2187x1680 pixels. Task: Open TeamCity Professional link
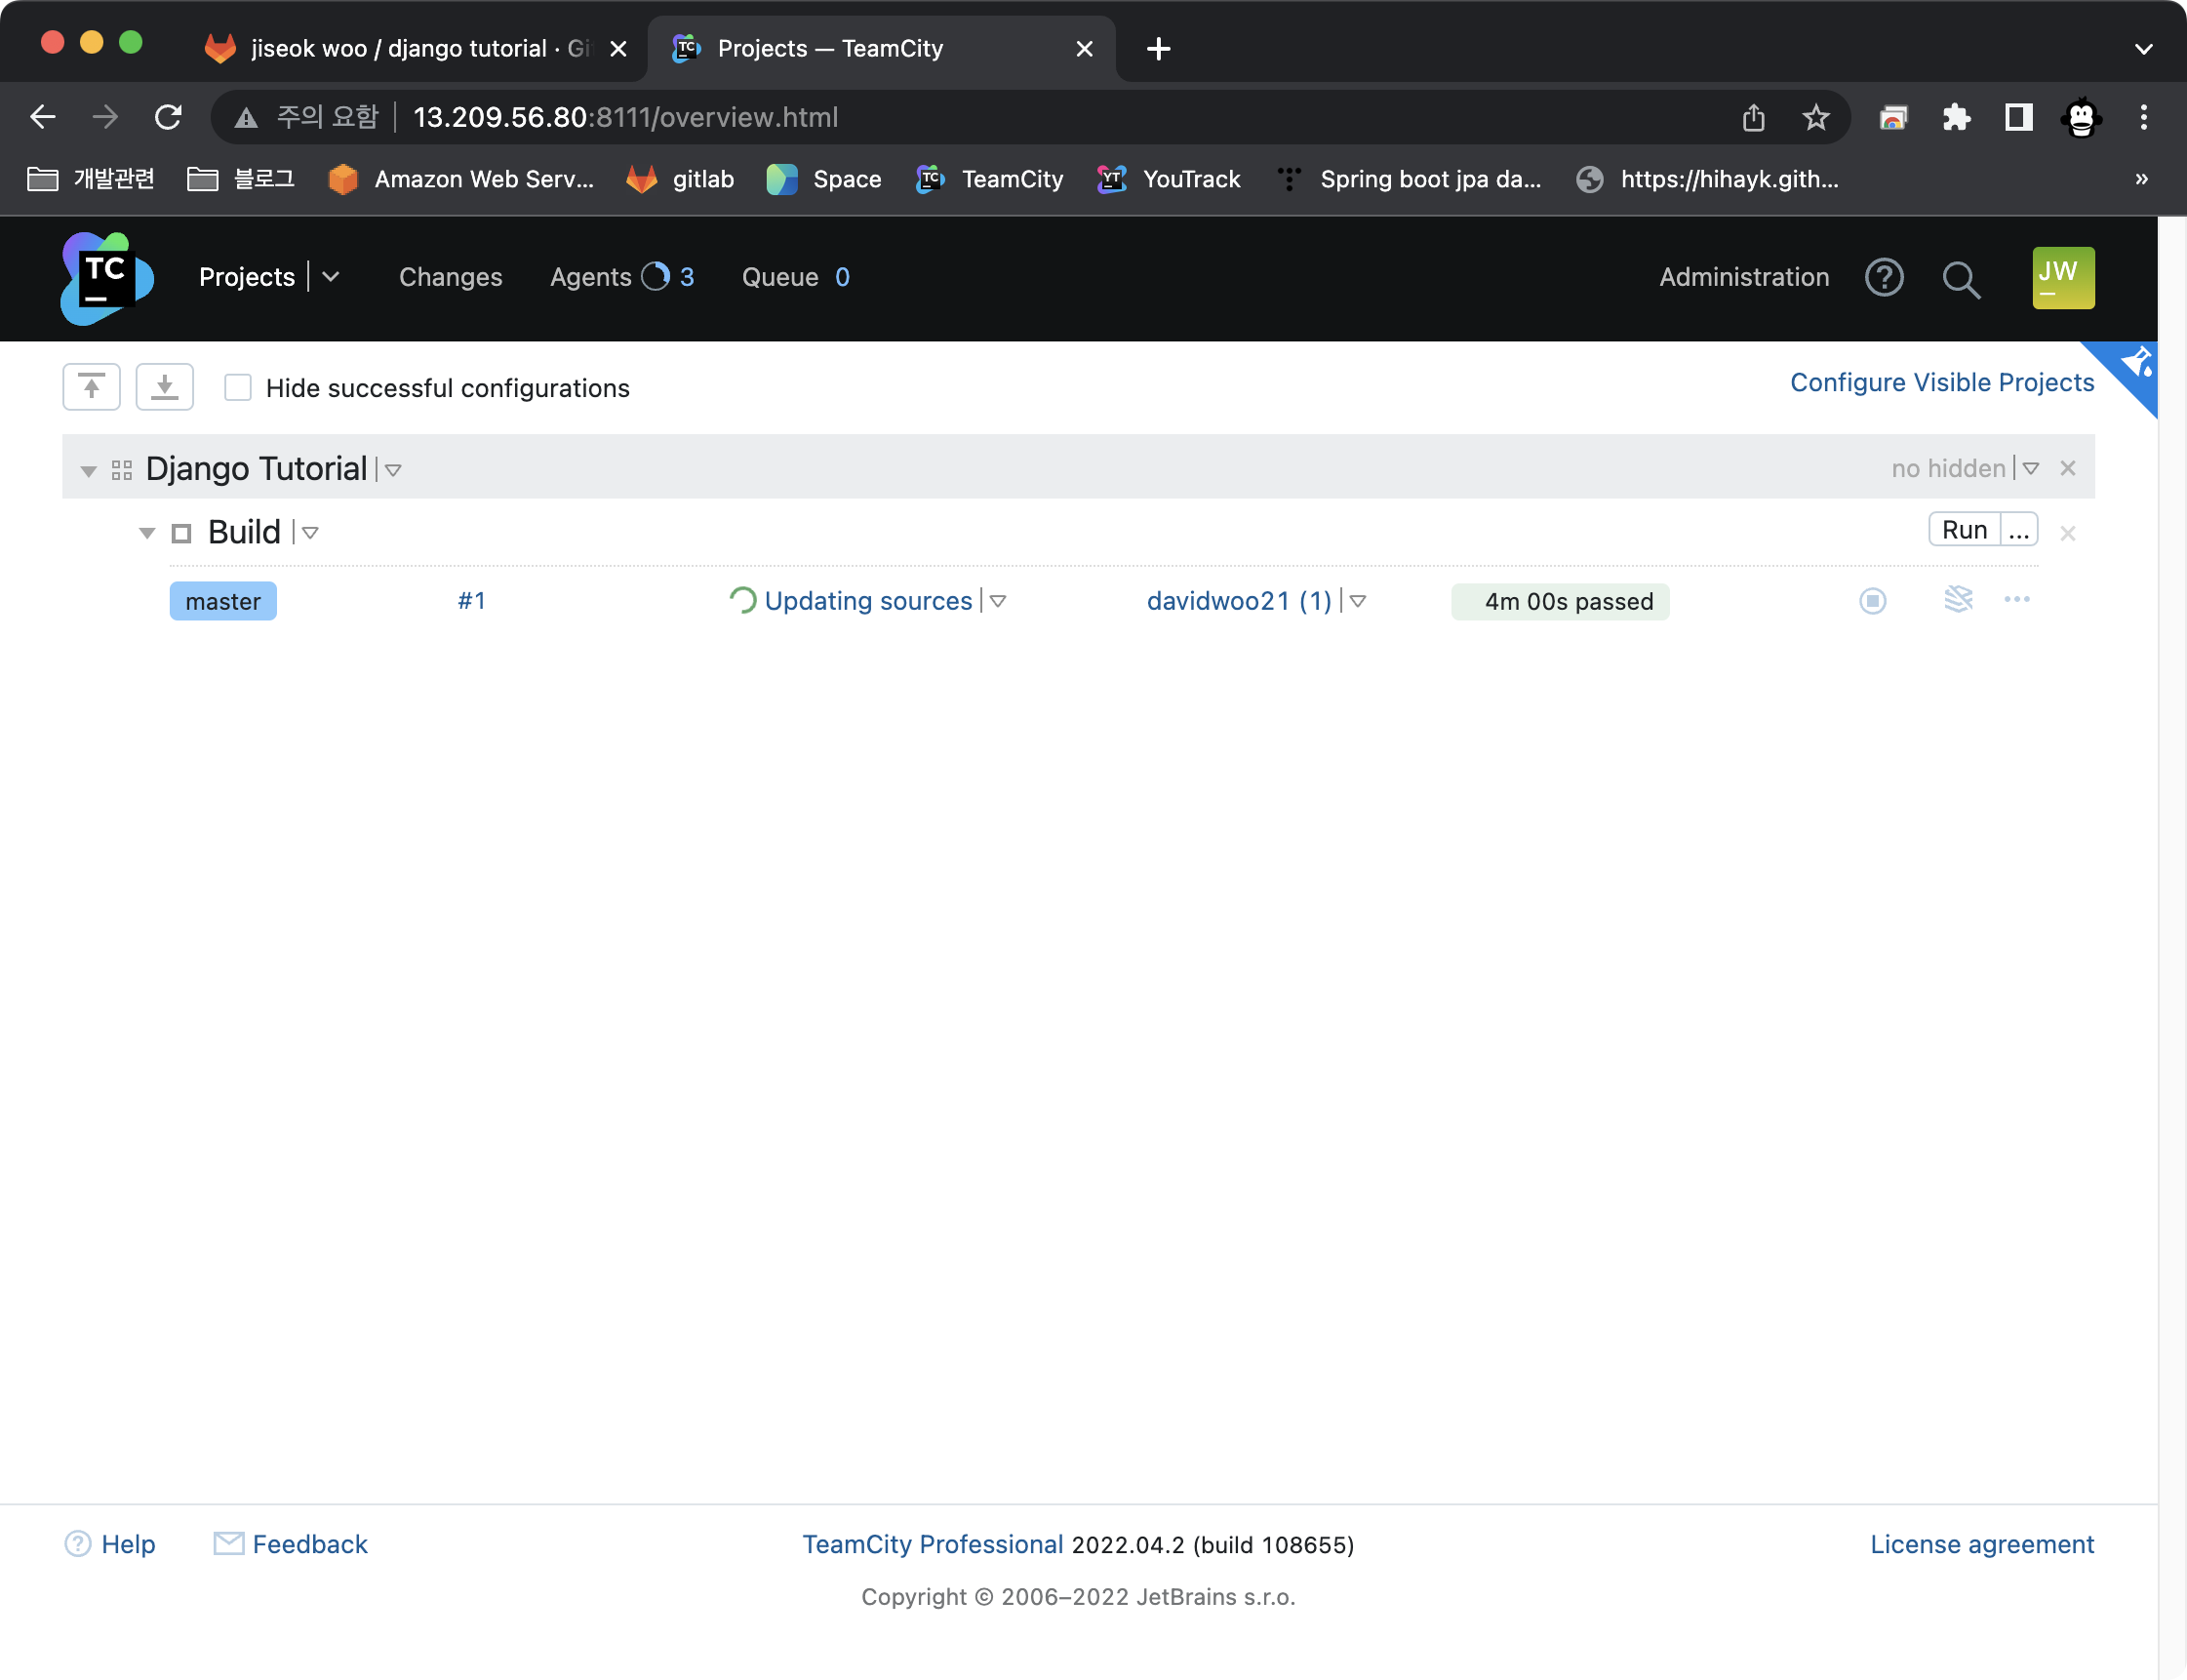pyautogui.click(x=932, y=1544)
